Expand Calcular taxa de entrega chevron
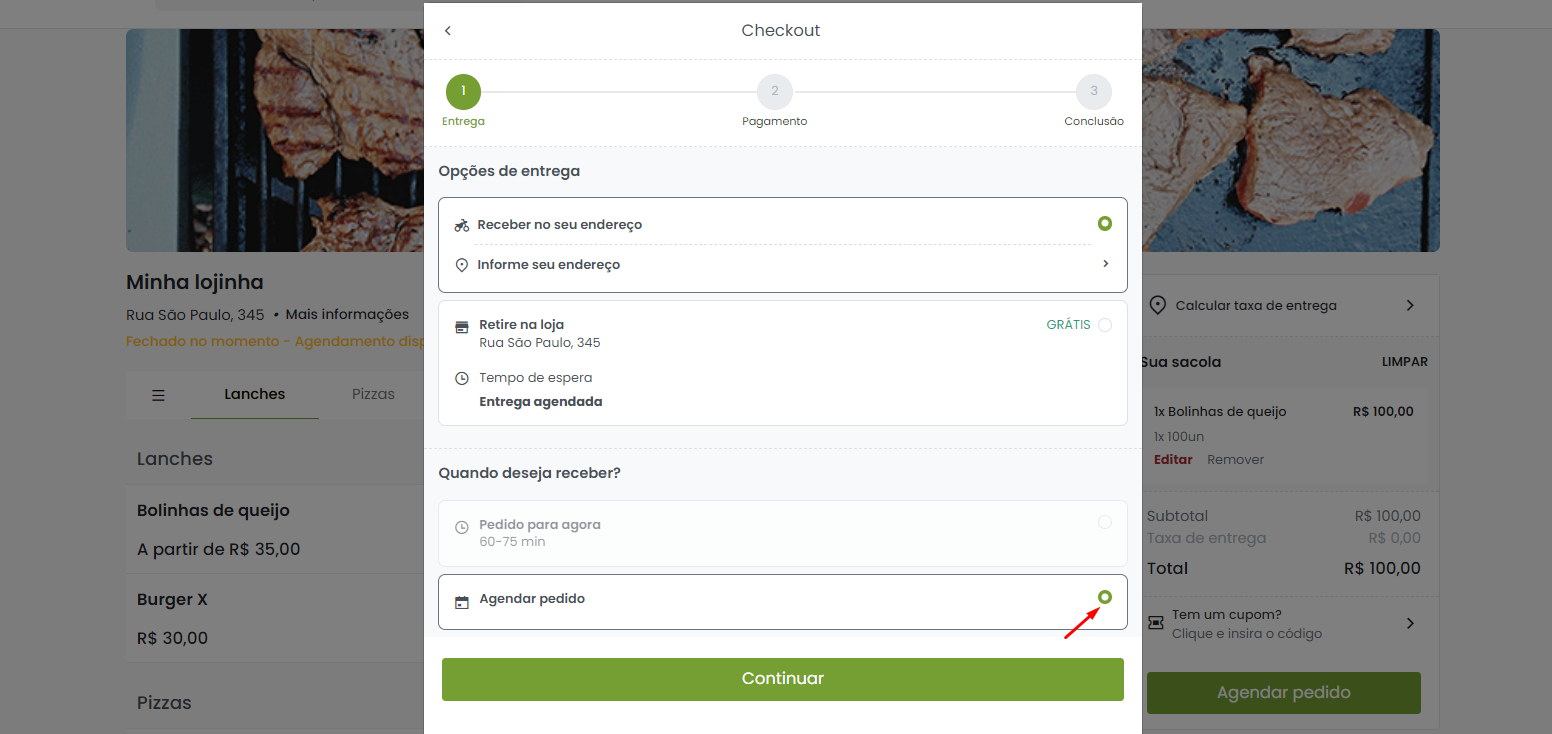 tap(1410, 305)
